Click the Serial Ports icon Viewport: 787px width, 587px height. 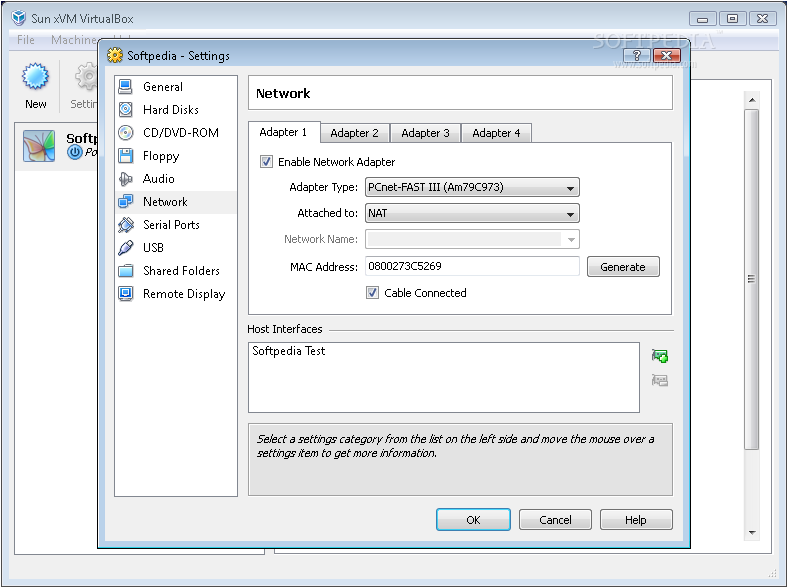click(x=125, y=225)
